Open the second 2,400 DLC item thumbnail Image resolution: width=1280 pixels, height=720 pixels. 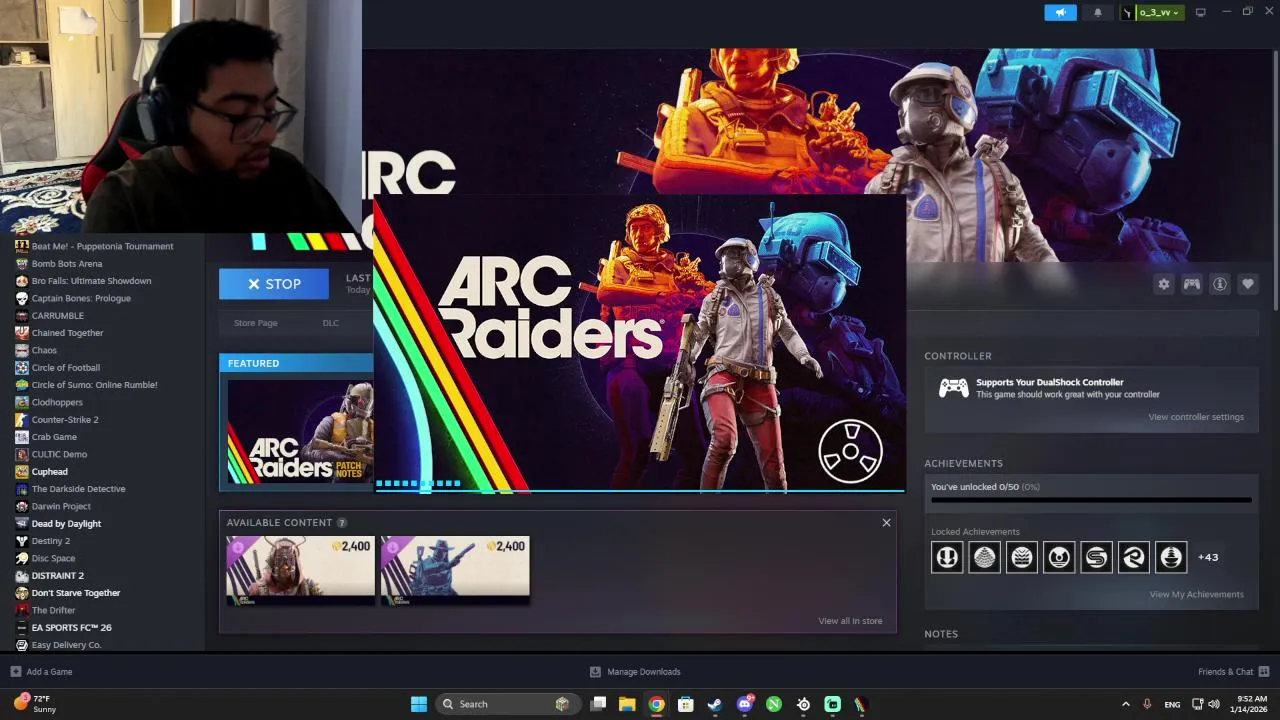[455, 571]
